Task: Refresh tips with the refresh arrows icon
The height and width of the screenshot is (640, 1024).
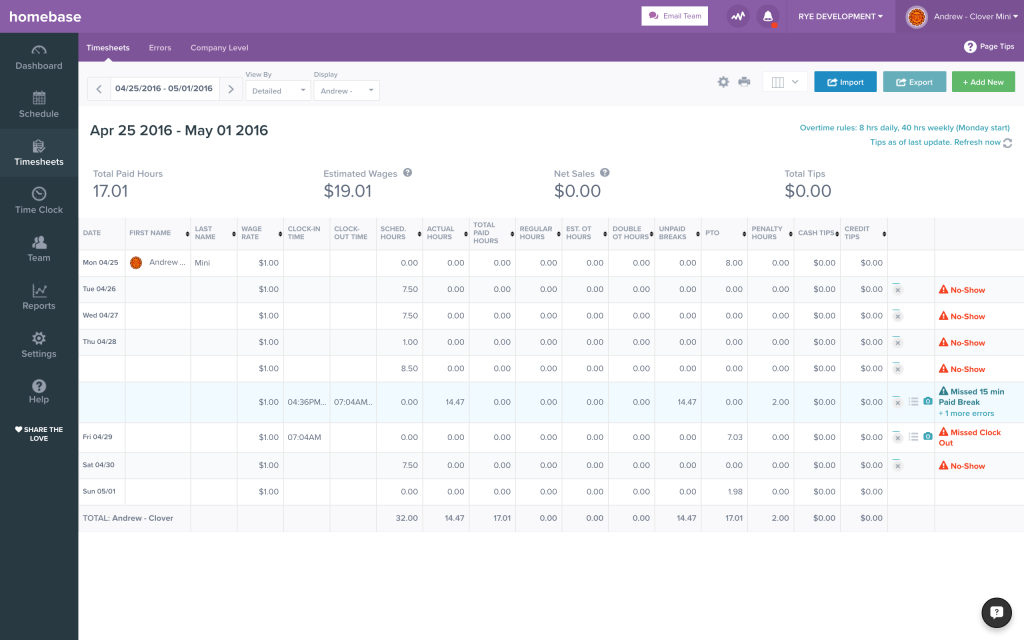Action: point(1007,143)
